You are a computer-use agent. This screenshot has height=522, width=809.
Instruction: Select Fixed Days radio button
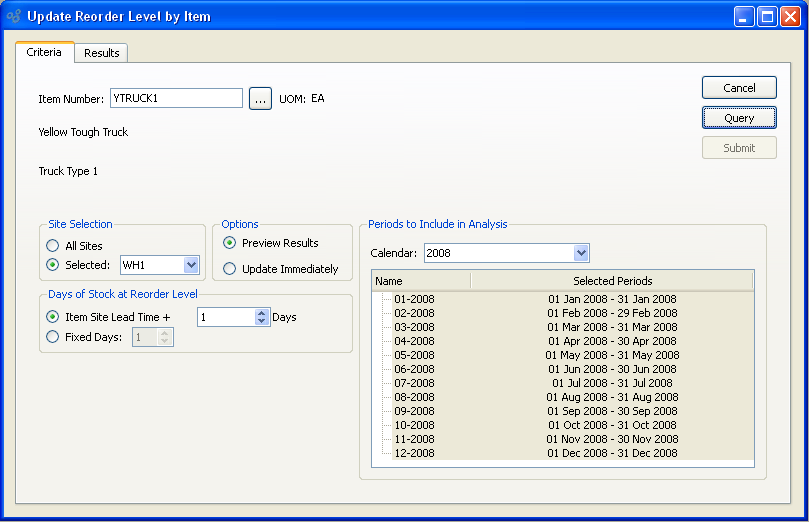pyautogui.click(x=53, y=337)
